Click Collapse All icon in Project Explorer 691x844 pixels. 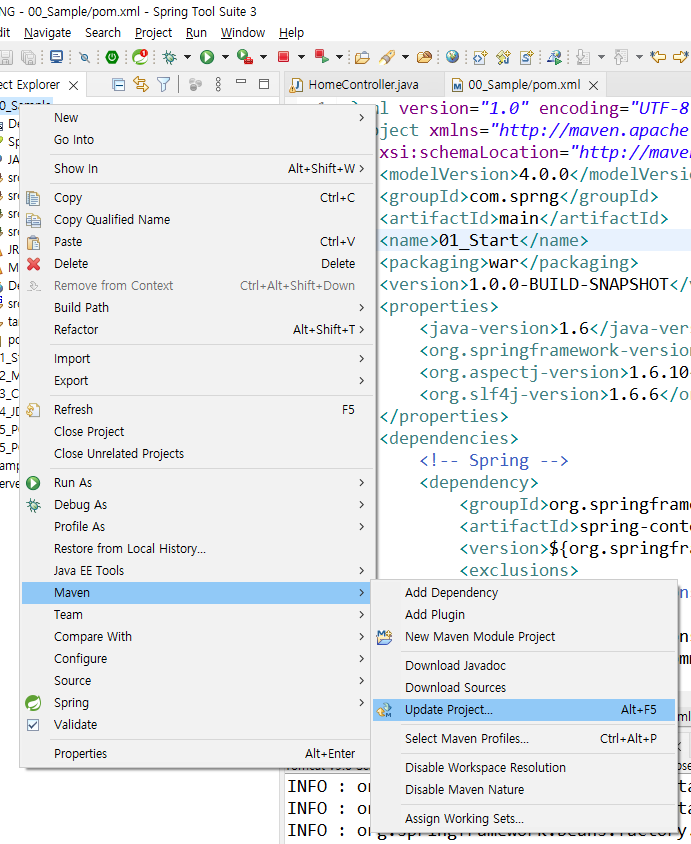click(x=118, y=84)
